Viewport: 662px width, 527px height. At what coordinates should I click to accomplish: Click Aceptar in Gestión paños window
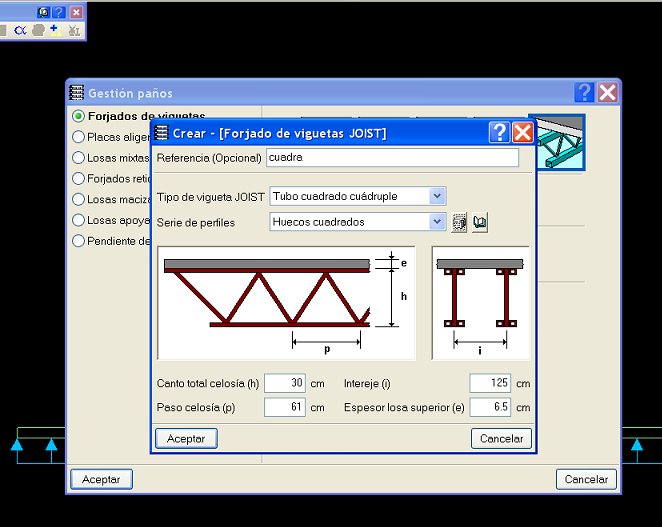pyautogui.click(x=101, y=479)
